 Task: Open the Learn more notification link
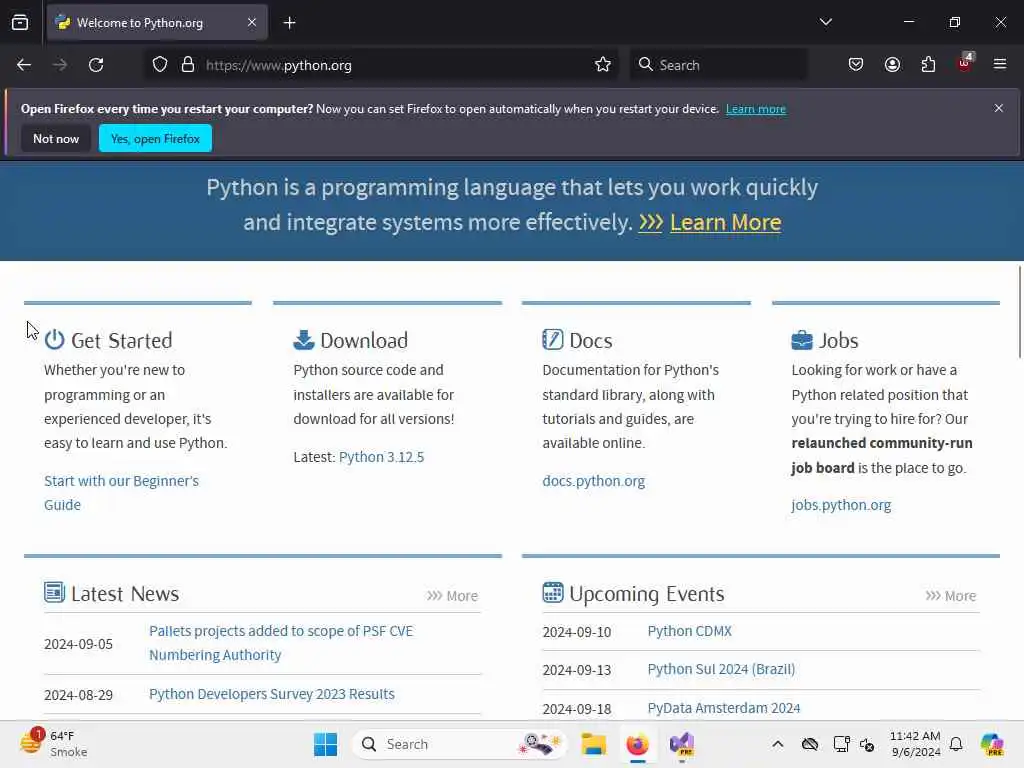756,109
